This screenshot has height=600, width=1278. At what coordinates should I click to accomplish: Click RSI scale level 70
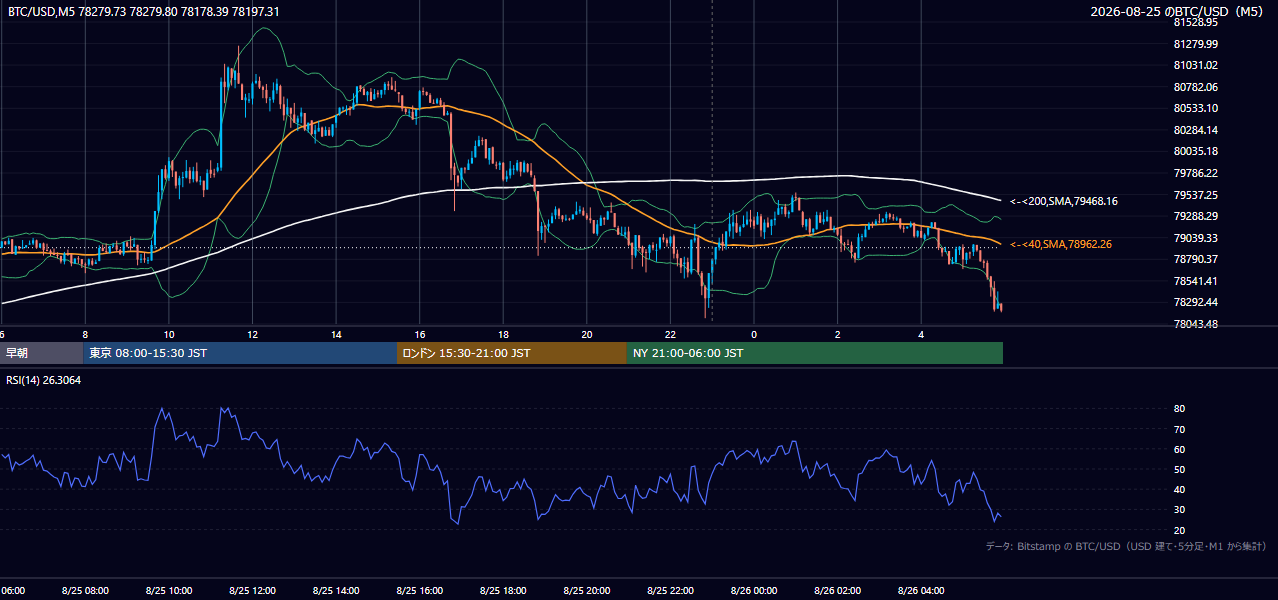click(1179, 429)
